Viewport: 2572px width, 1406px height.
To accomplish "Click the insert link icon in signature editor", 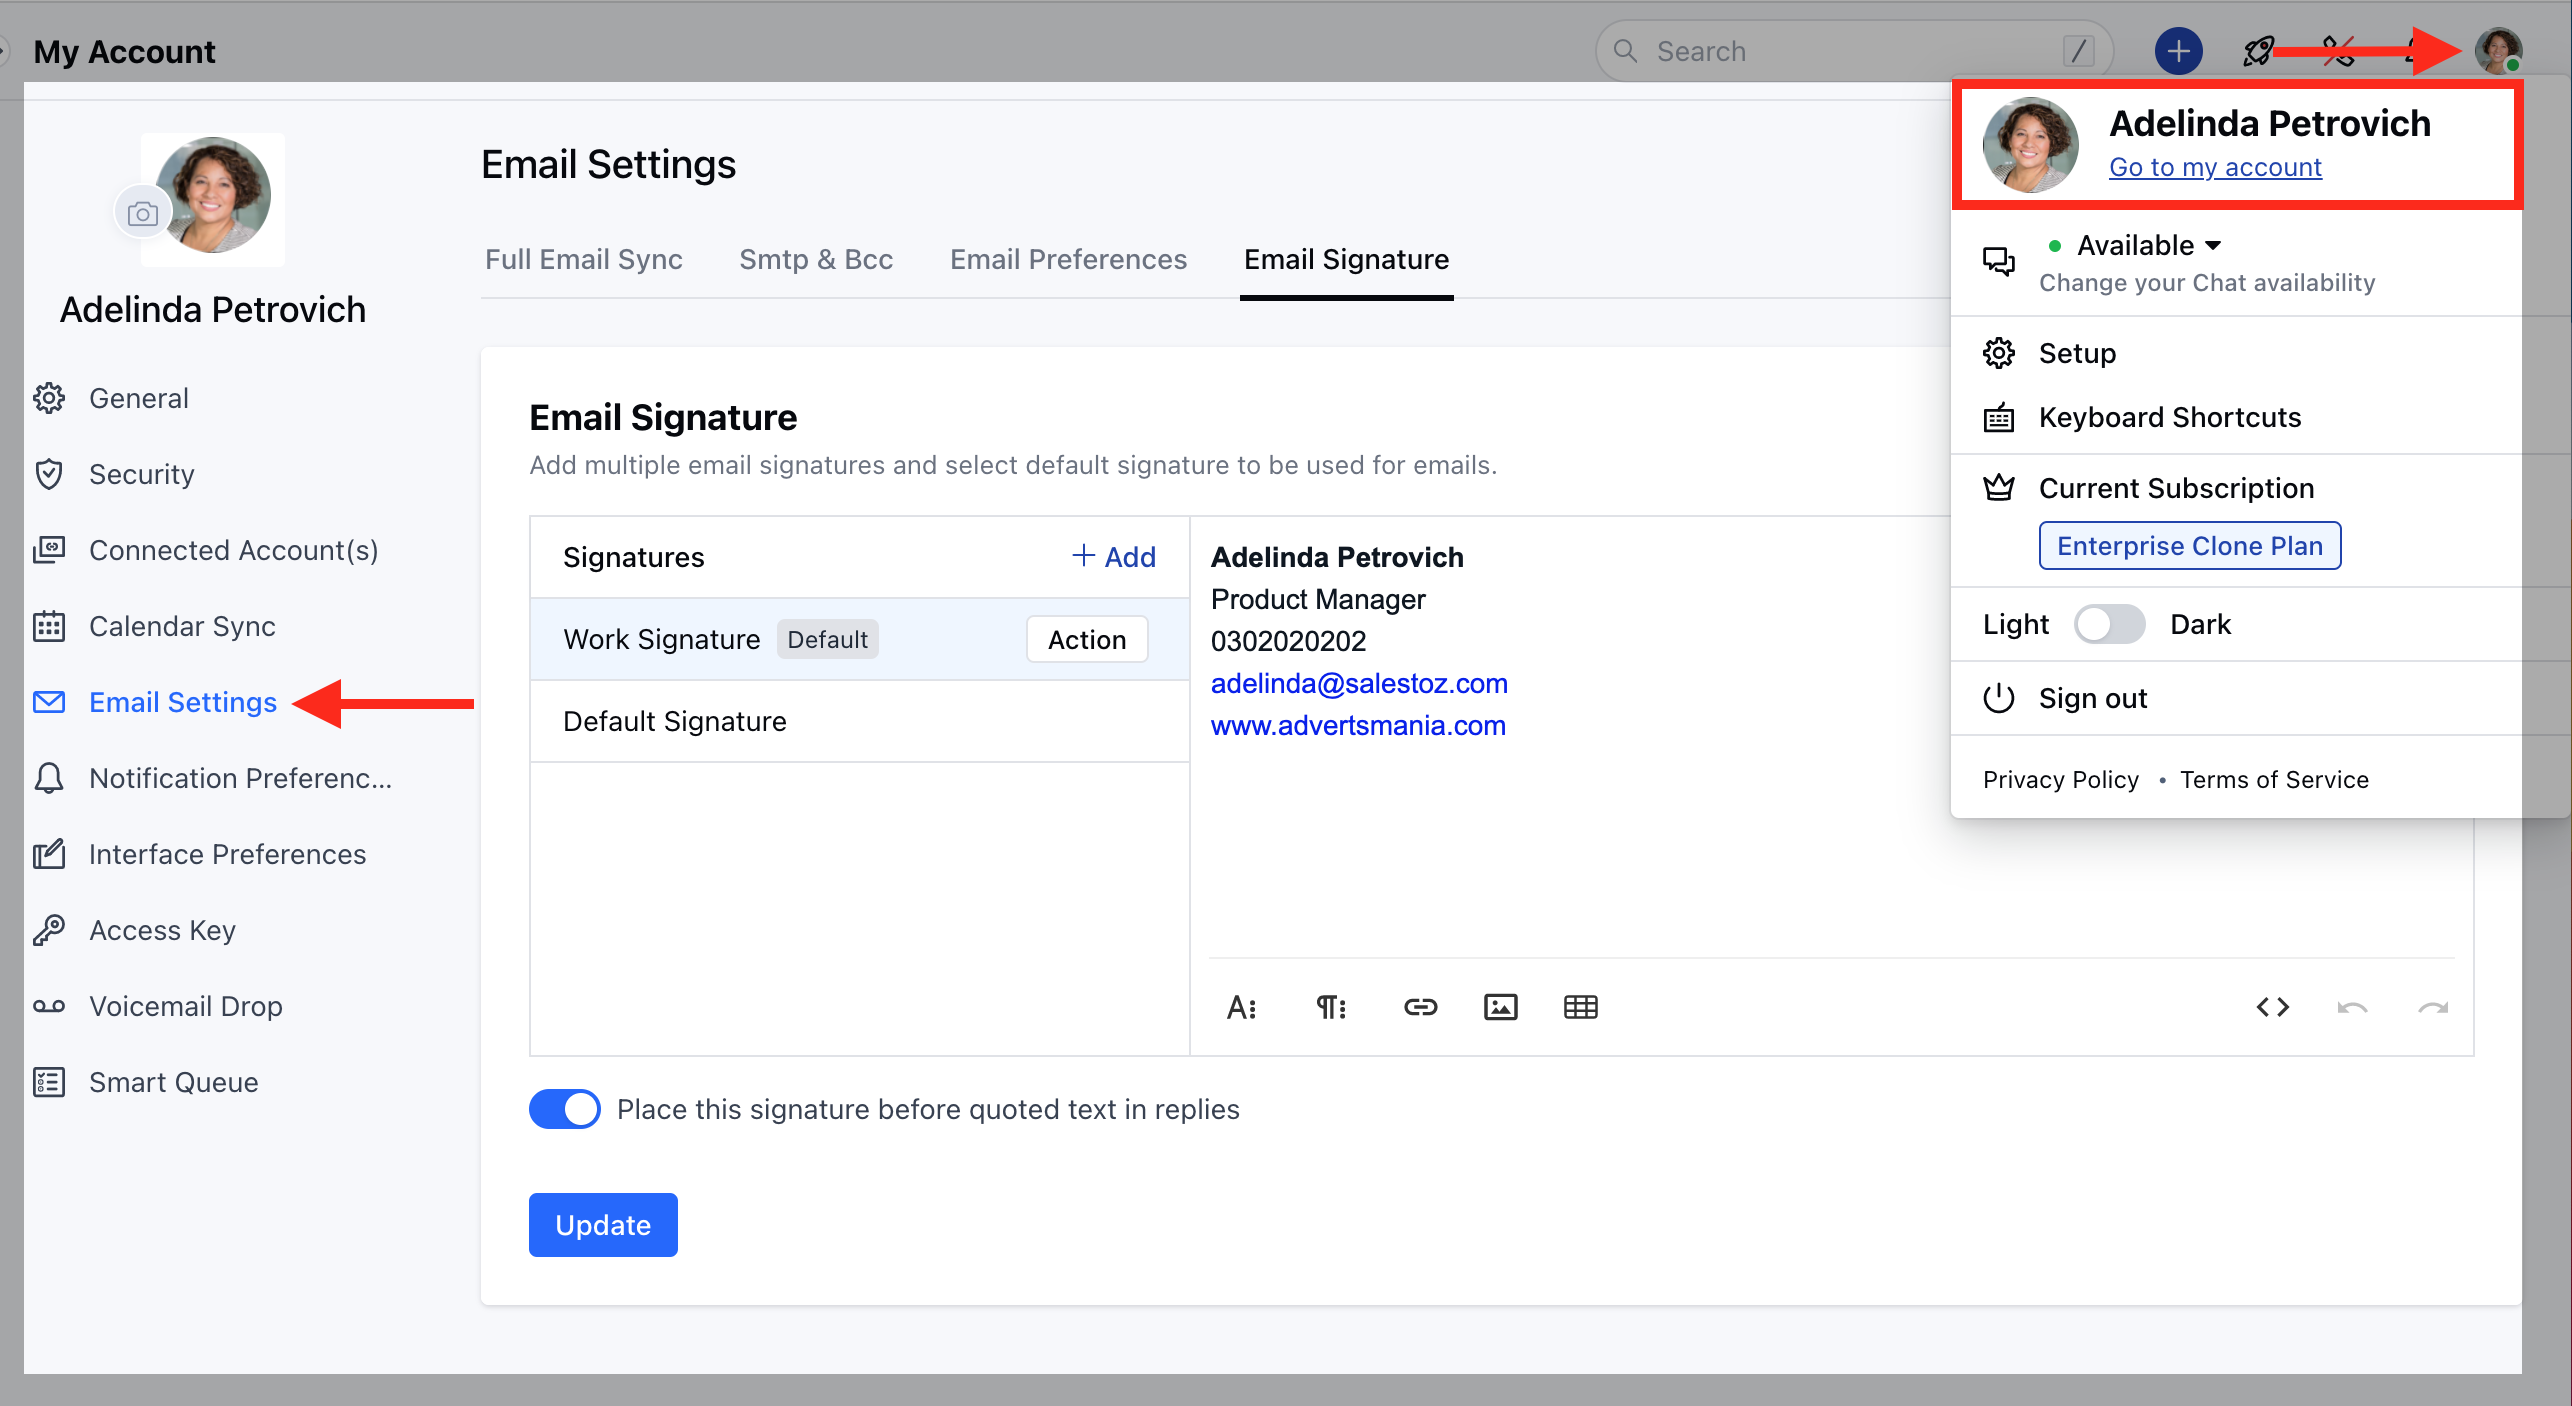I will point(1420,1007).
